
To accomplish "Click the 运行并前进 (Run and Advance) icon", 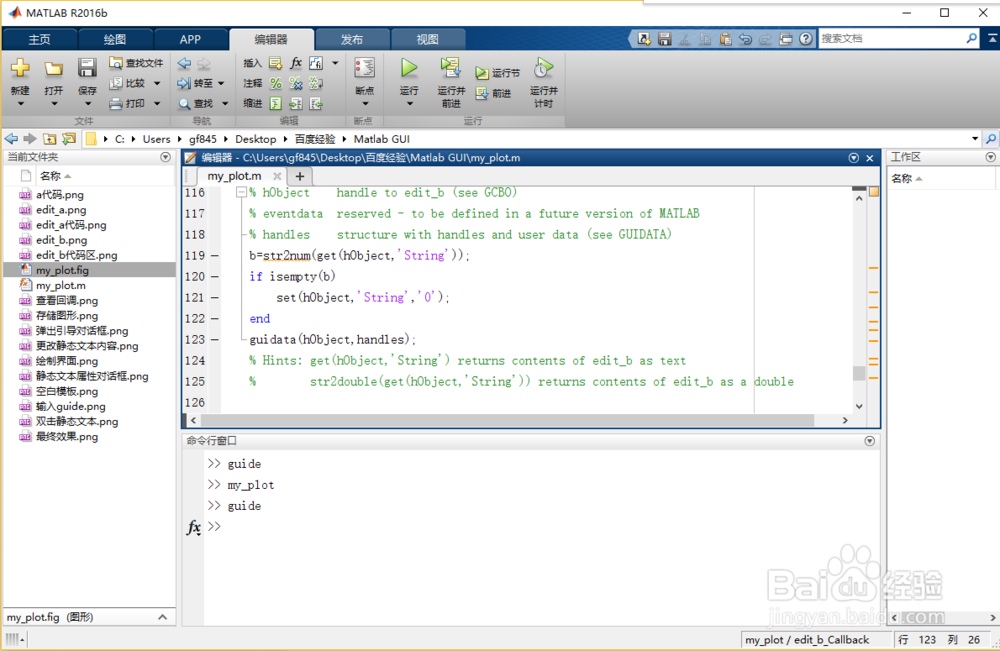I will click(x=450, y=68).
